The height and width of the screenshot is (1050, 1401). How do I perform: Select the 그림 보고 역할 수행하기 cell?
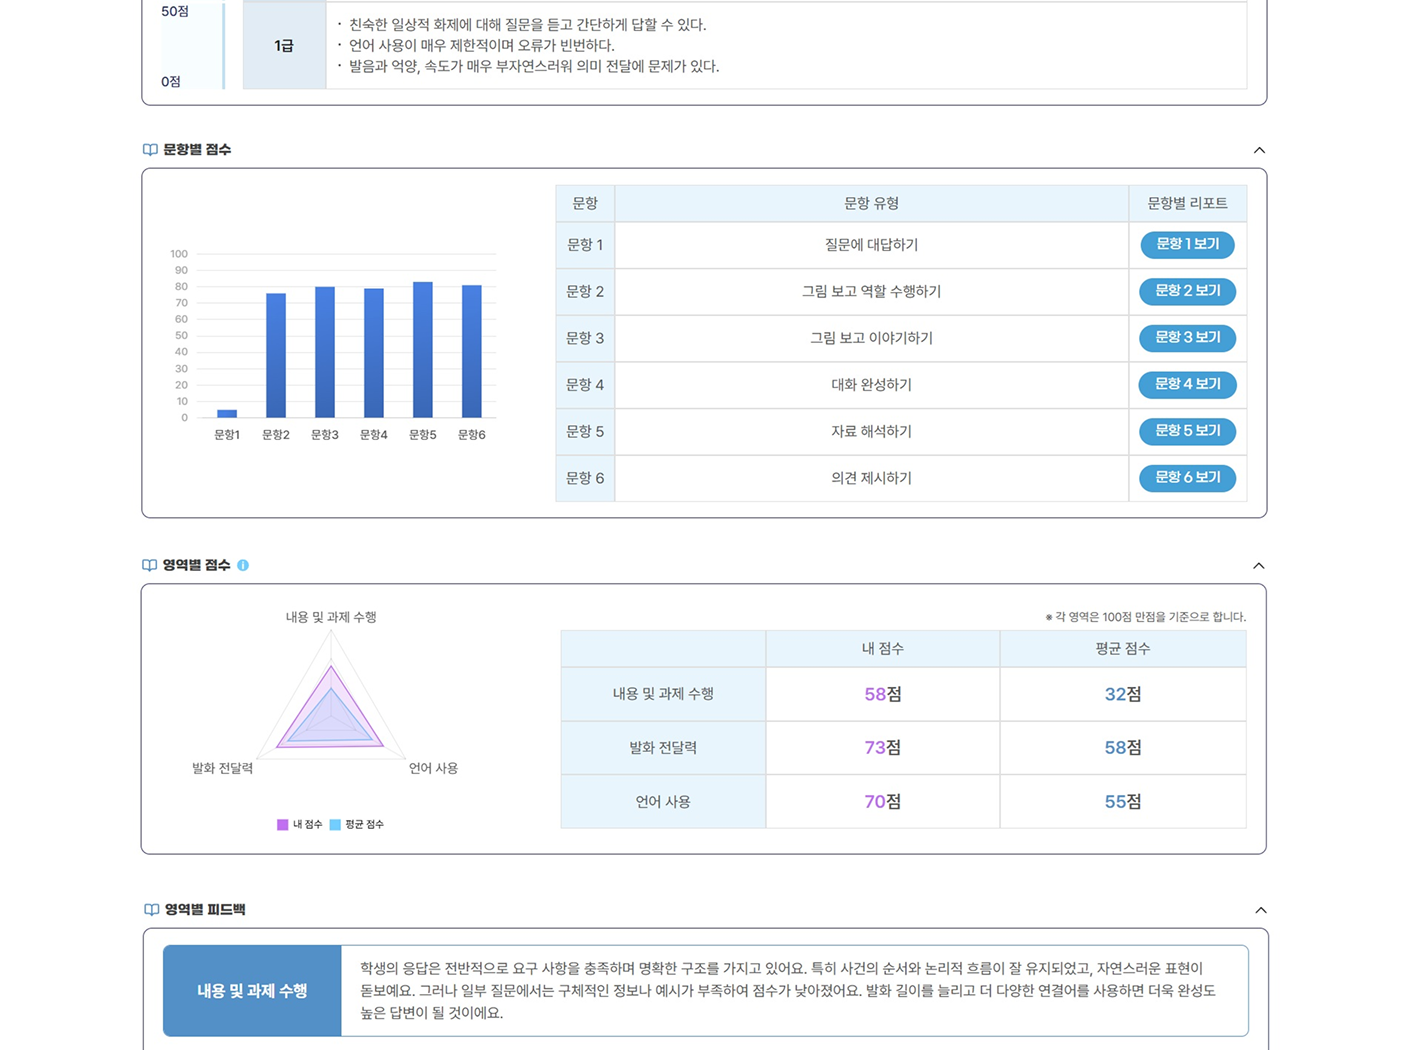click(x=871, y=292)
